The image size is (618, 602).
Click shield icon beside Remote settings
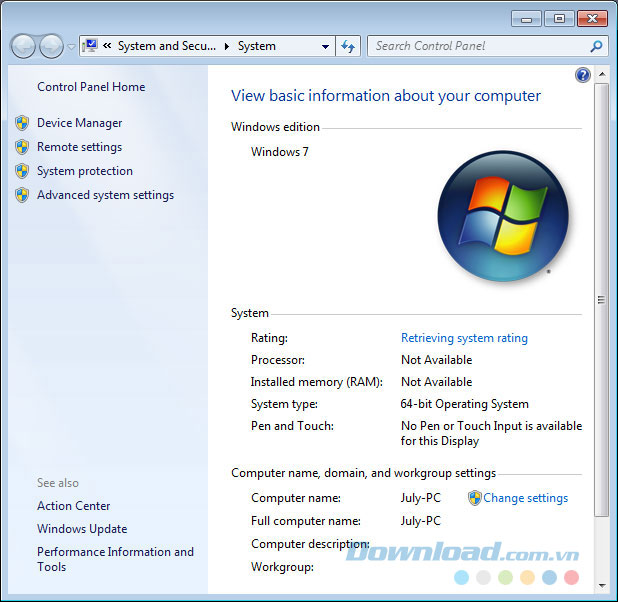(x=22, y=147)
